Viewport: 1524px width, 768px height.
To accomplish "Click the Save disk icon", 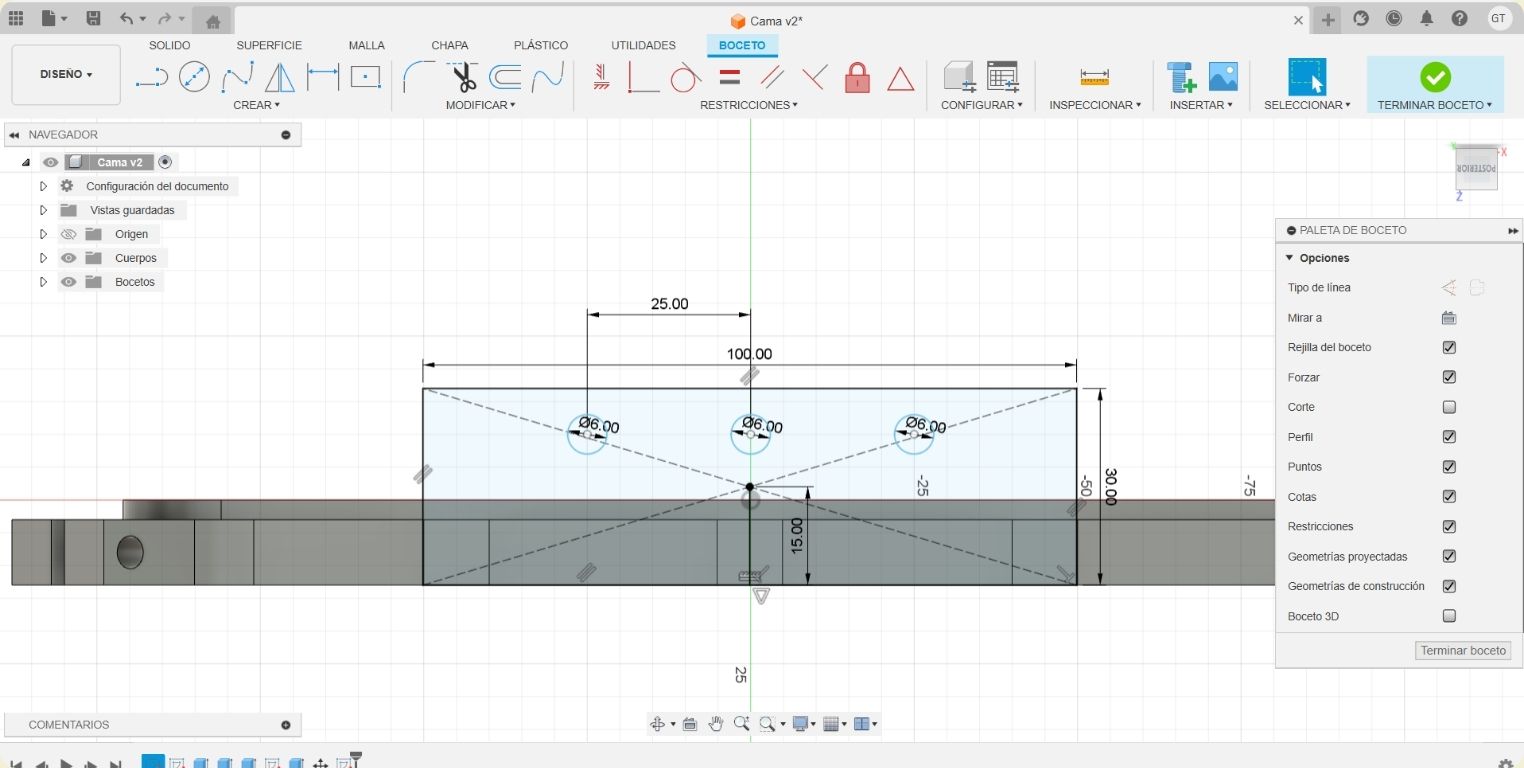I will tap(93, 18).
